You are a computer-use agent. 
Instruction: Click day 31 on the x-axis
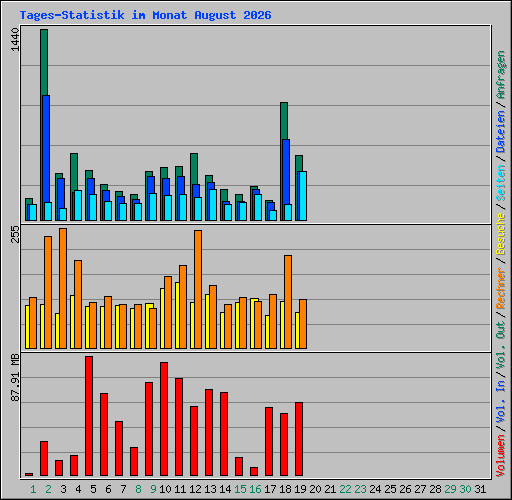coord(480,489)
